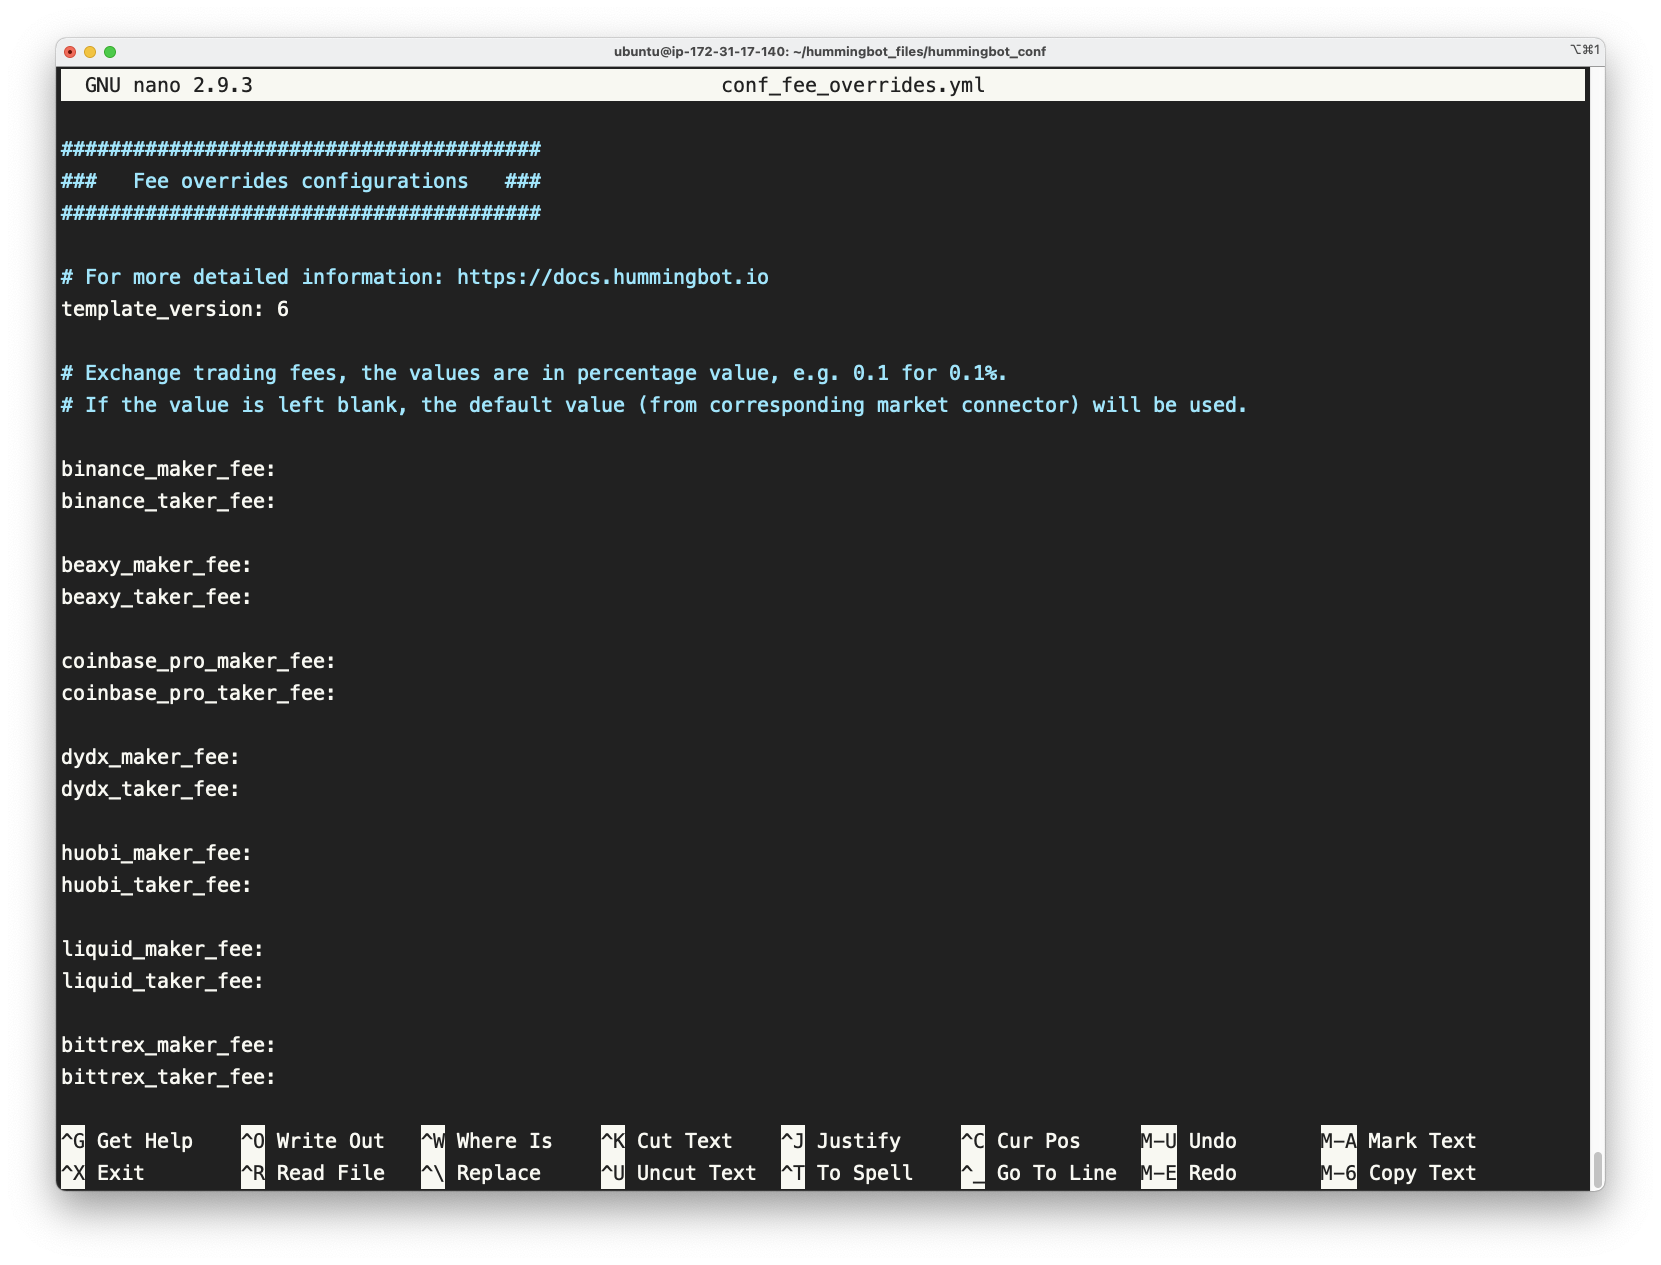Click the ^T To Spell shortcut
Screen dimensions: 1661x1265
point(847,1173)
